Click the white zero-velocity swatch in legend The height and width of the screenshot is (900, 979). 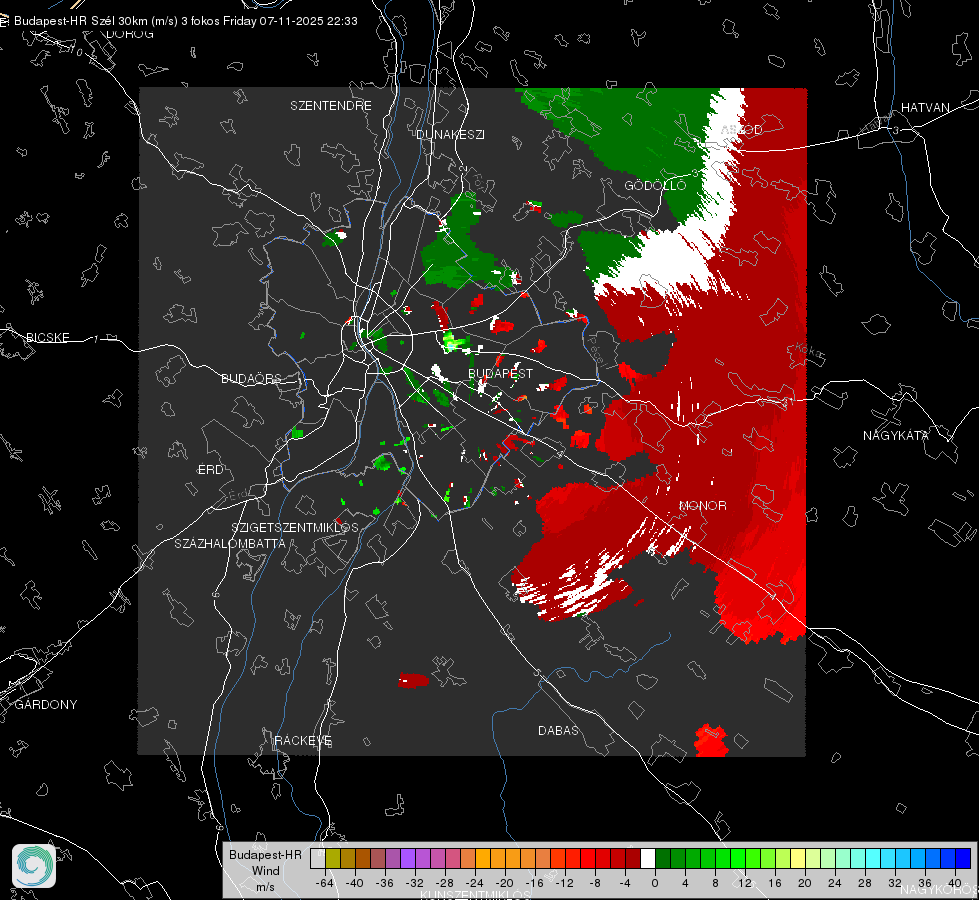click(x=648, y=858)
